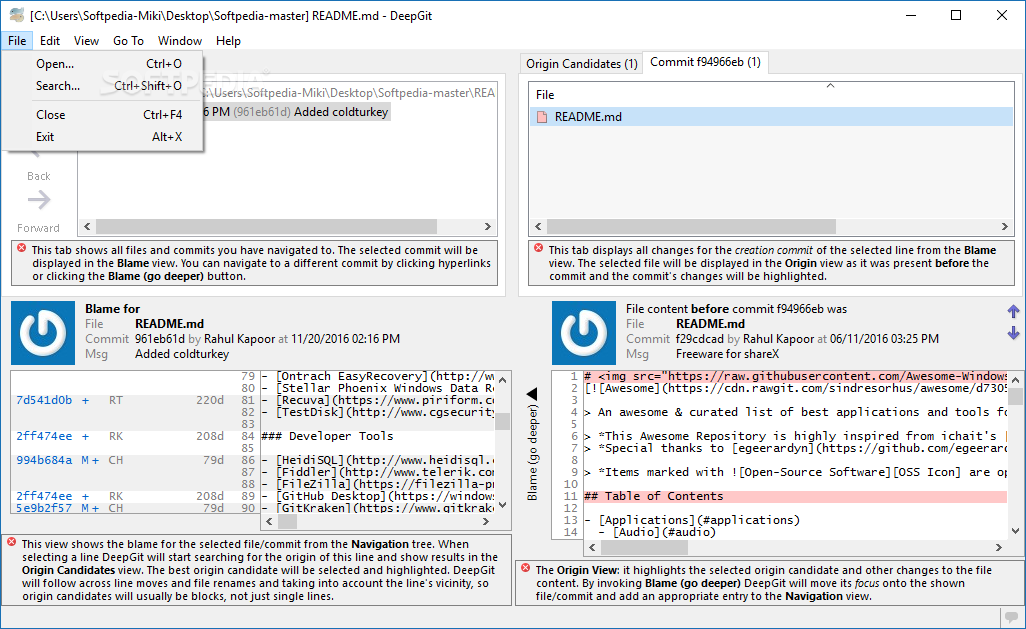Image resolution: width=1026 pixels, height=629 pixels.
Task: Click scroll-right arrow under Blame code view
Action: coord(486,522)
